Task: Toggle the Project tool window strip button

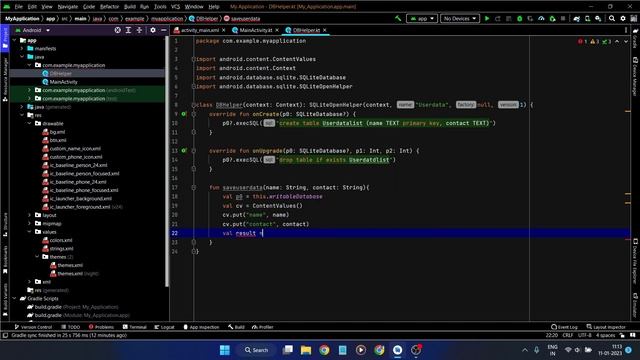Action: click(x=5, y=38)
